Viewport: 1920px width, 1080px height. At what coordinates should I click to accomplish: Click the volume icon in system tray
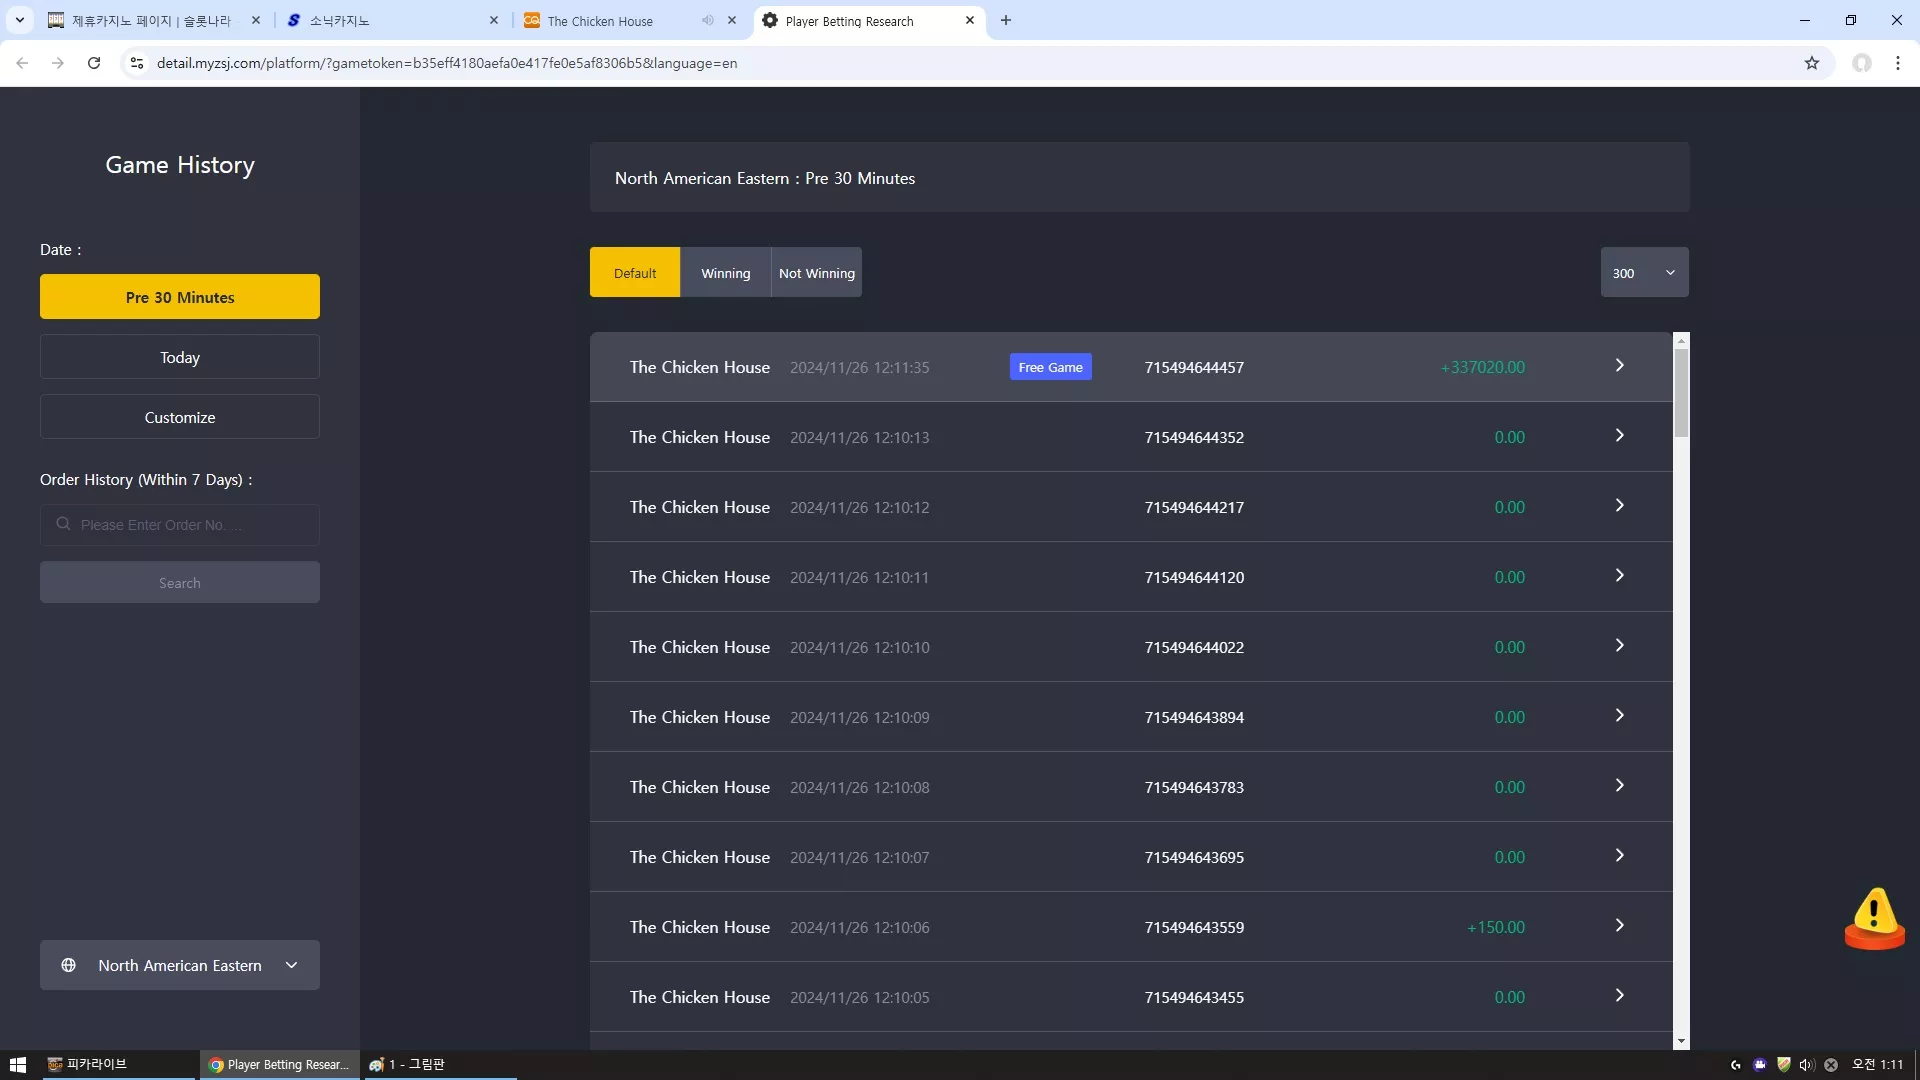pyautogui.click(x=1807, y=1065)
